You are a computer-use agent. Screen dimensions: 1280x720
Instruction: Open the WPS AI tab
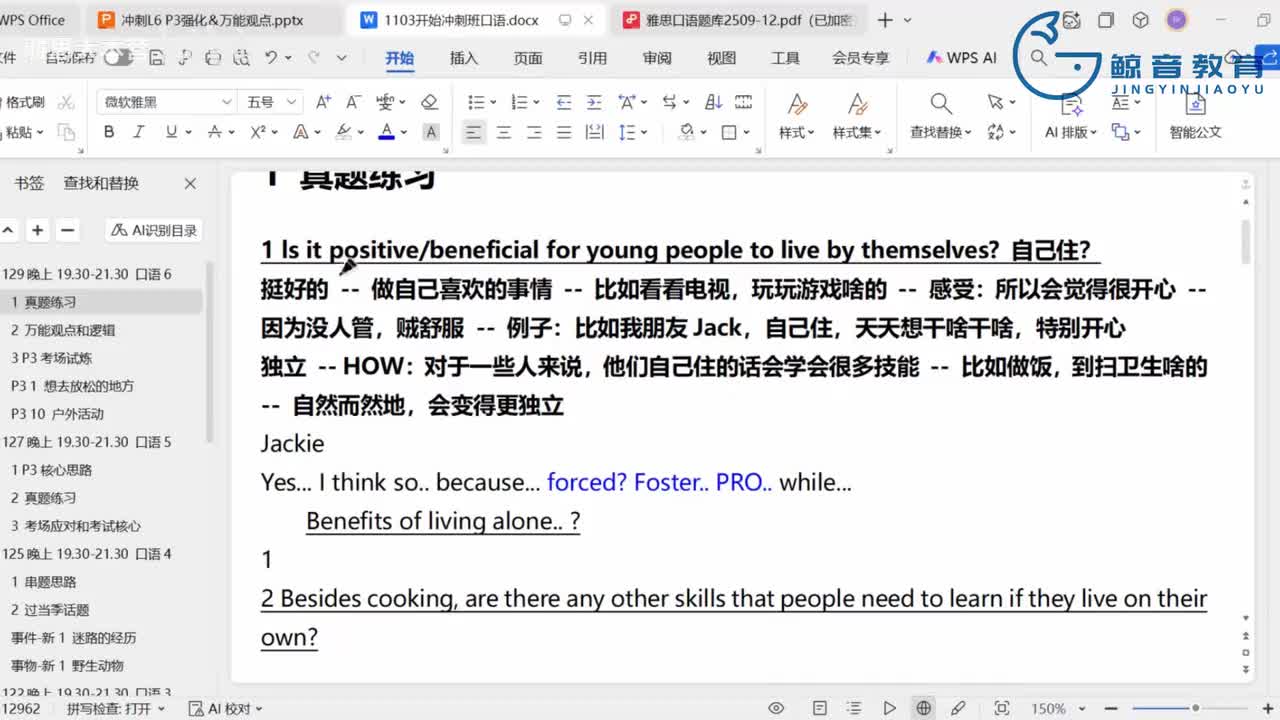(962, 58)
